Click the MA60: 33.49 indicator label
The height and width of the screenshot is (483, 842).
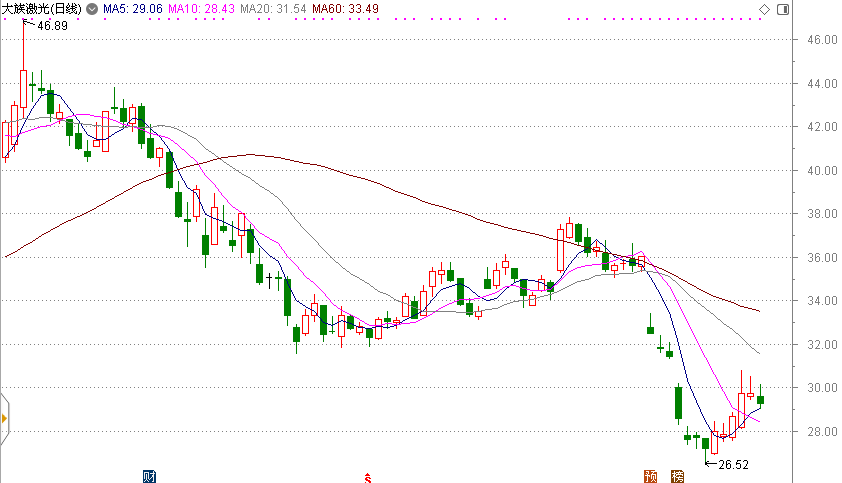[345, 9]
